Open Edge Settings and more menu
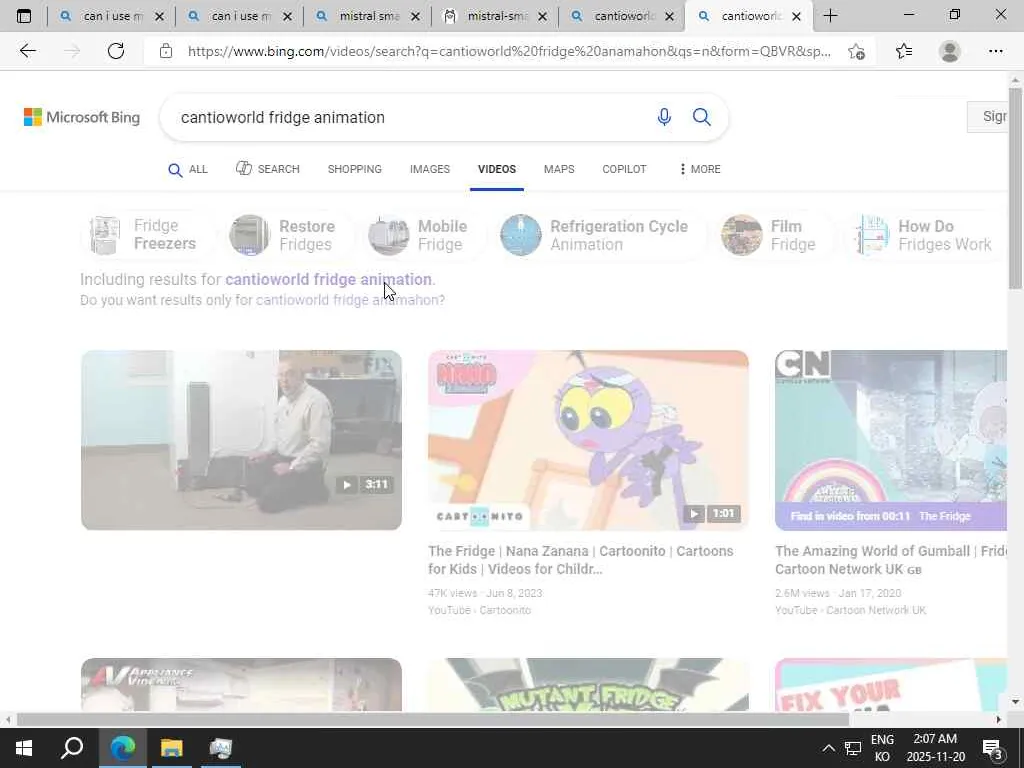 click(995, 51)
